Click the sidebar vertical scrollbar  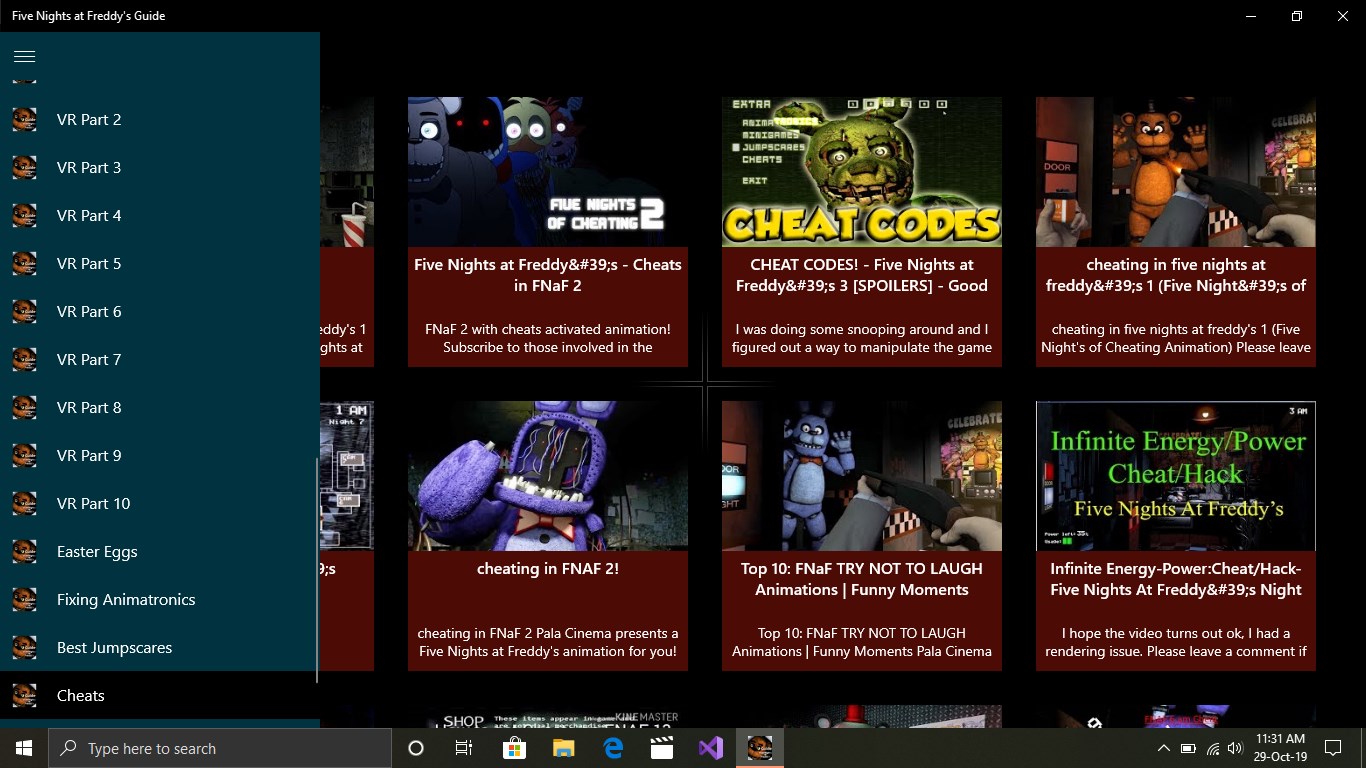coord(317,570)
